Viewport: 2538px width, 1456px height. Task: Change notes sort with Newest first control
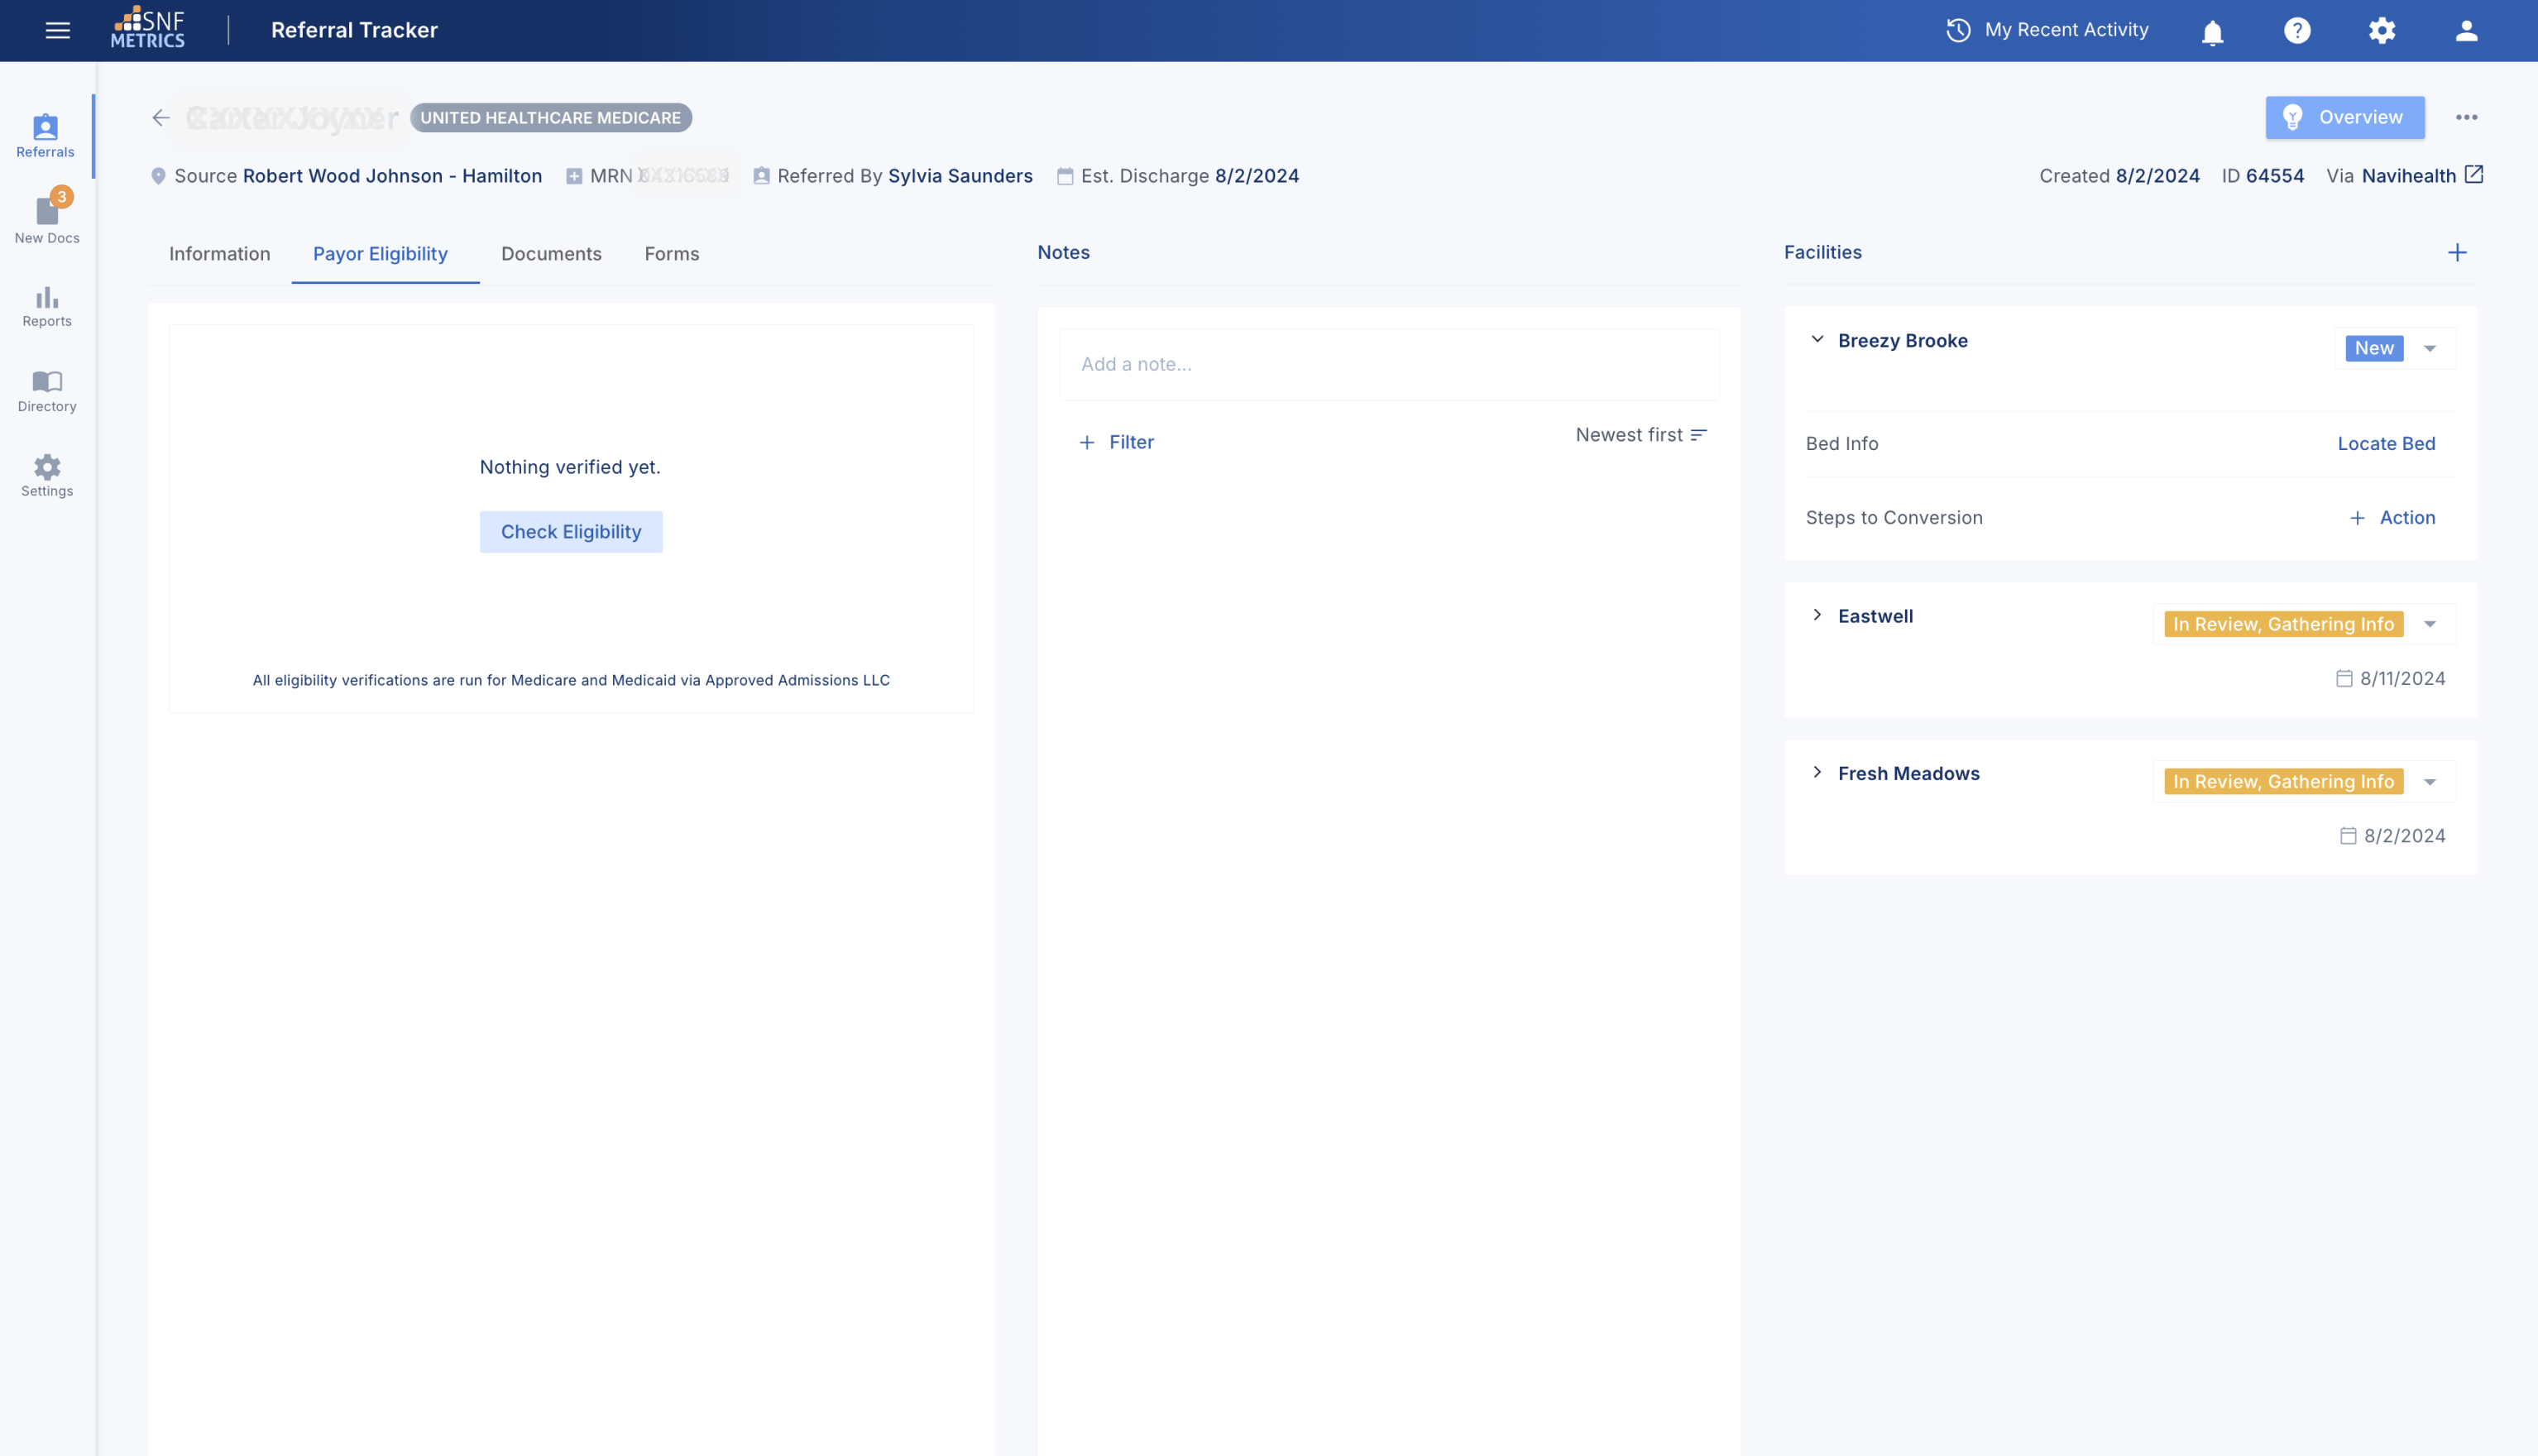coord(1640,435)
